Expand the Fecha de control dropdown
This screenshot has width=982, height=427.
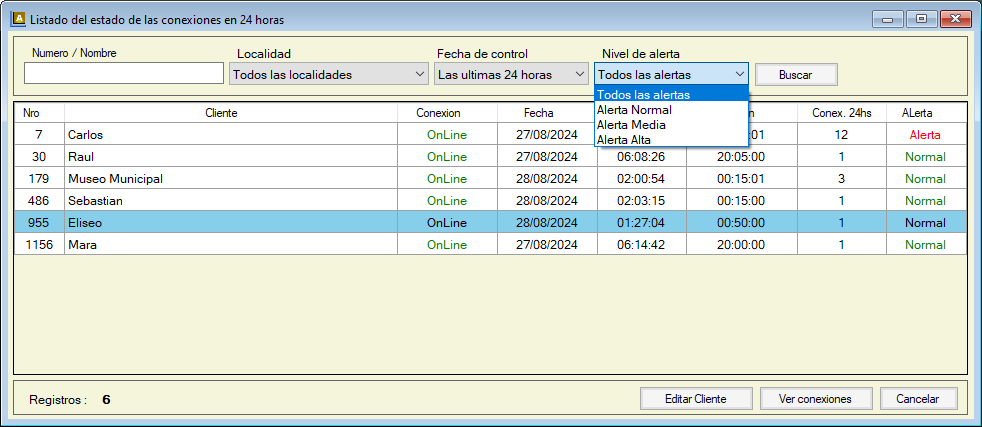[511, 74]
